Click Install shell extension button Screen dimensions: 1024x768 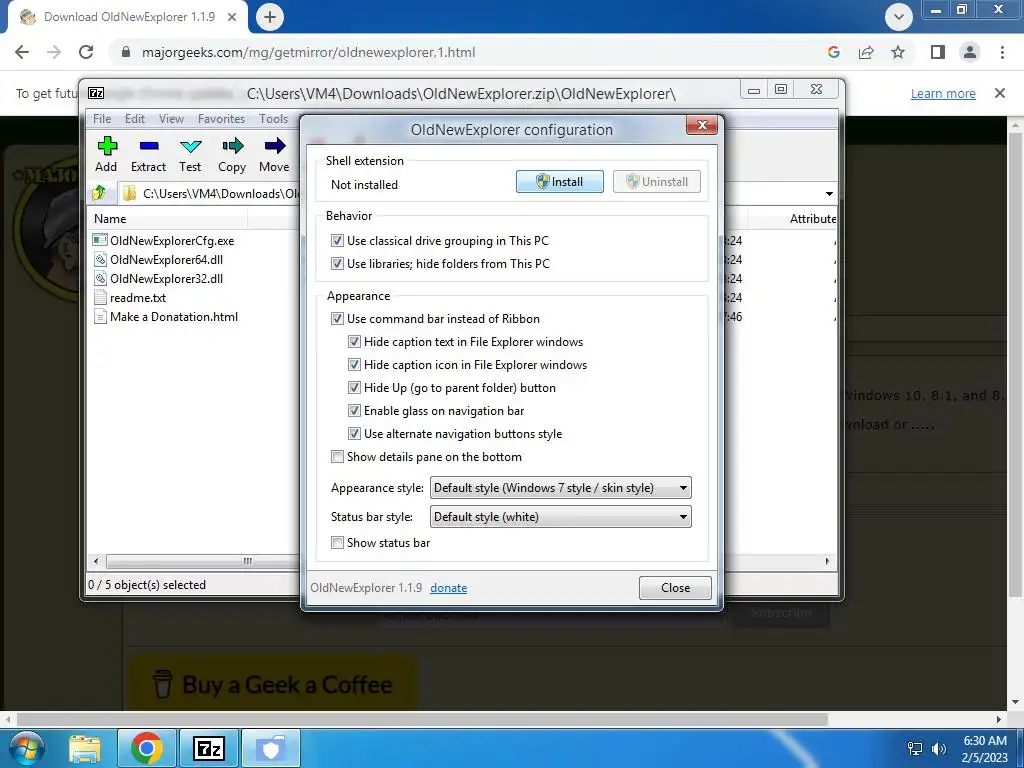560,182
